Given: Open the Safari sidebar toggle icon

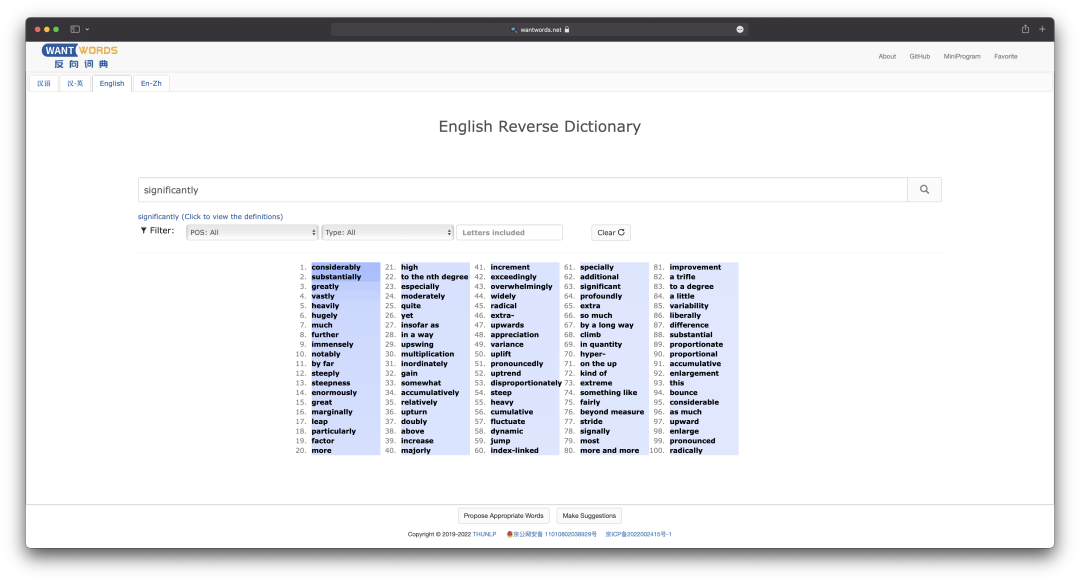Looking at the screenshot, I should (75, 29).
